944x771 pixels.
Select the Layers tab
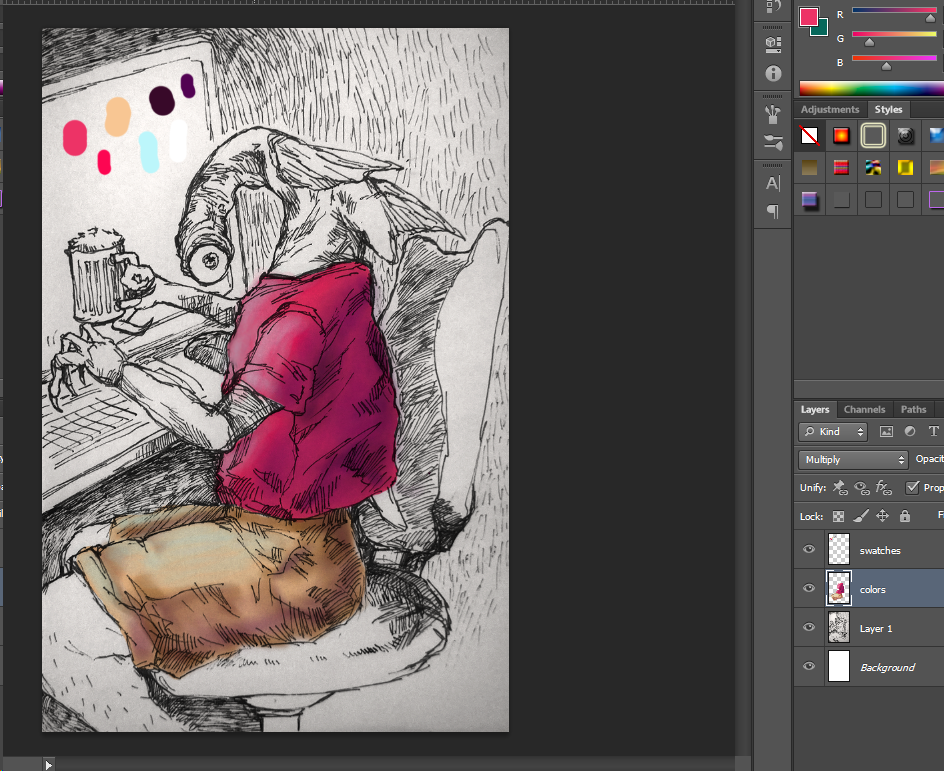815,409
